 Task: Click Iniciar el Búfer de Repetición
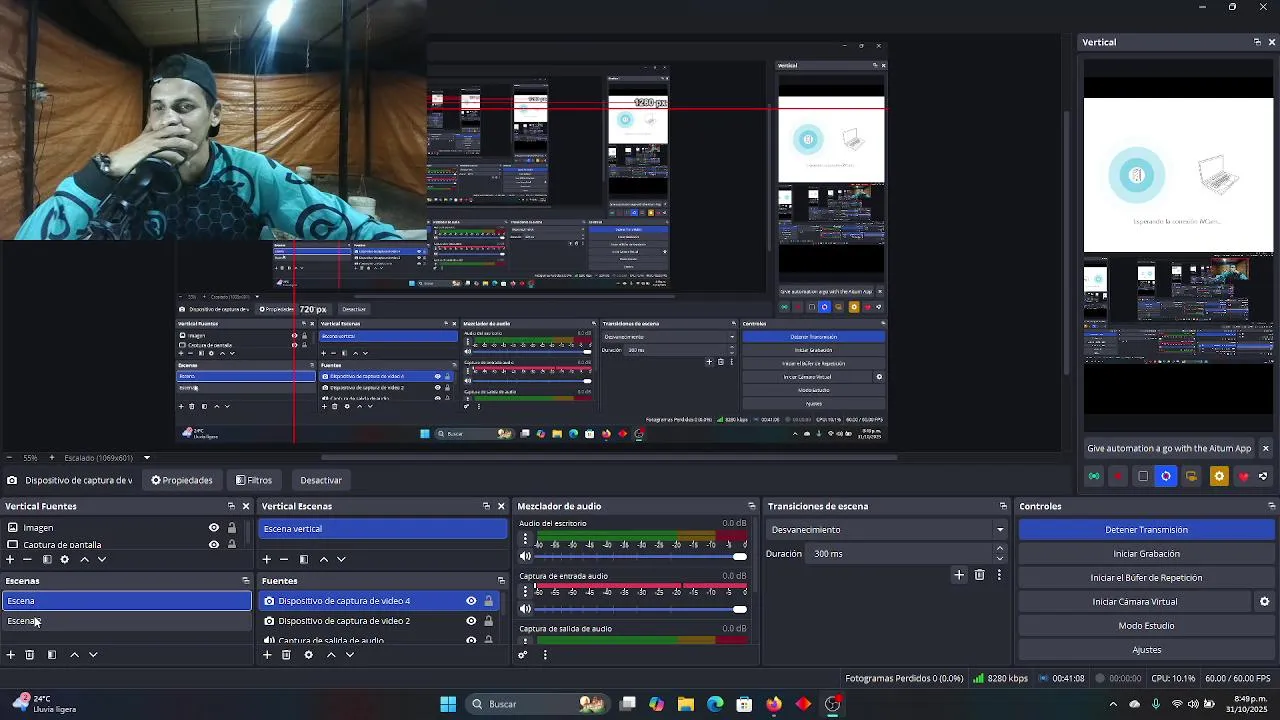[1146, 578]
